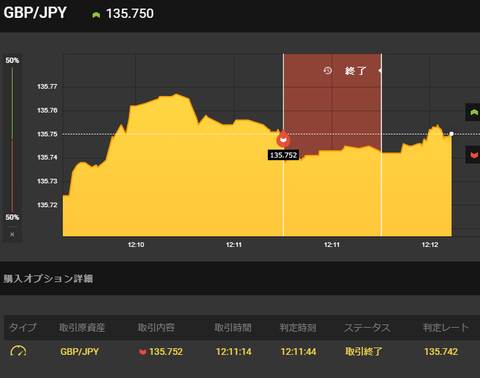The width and height of the screenshot is (480, 378).
Task: Click the 135.752 entry price label
Action: [283, 155]
